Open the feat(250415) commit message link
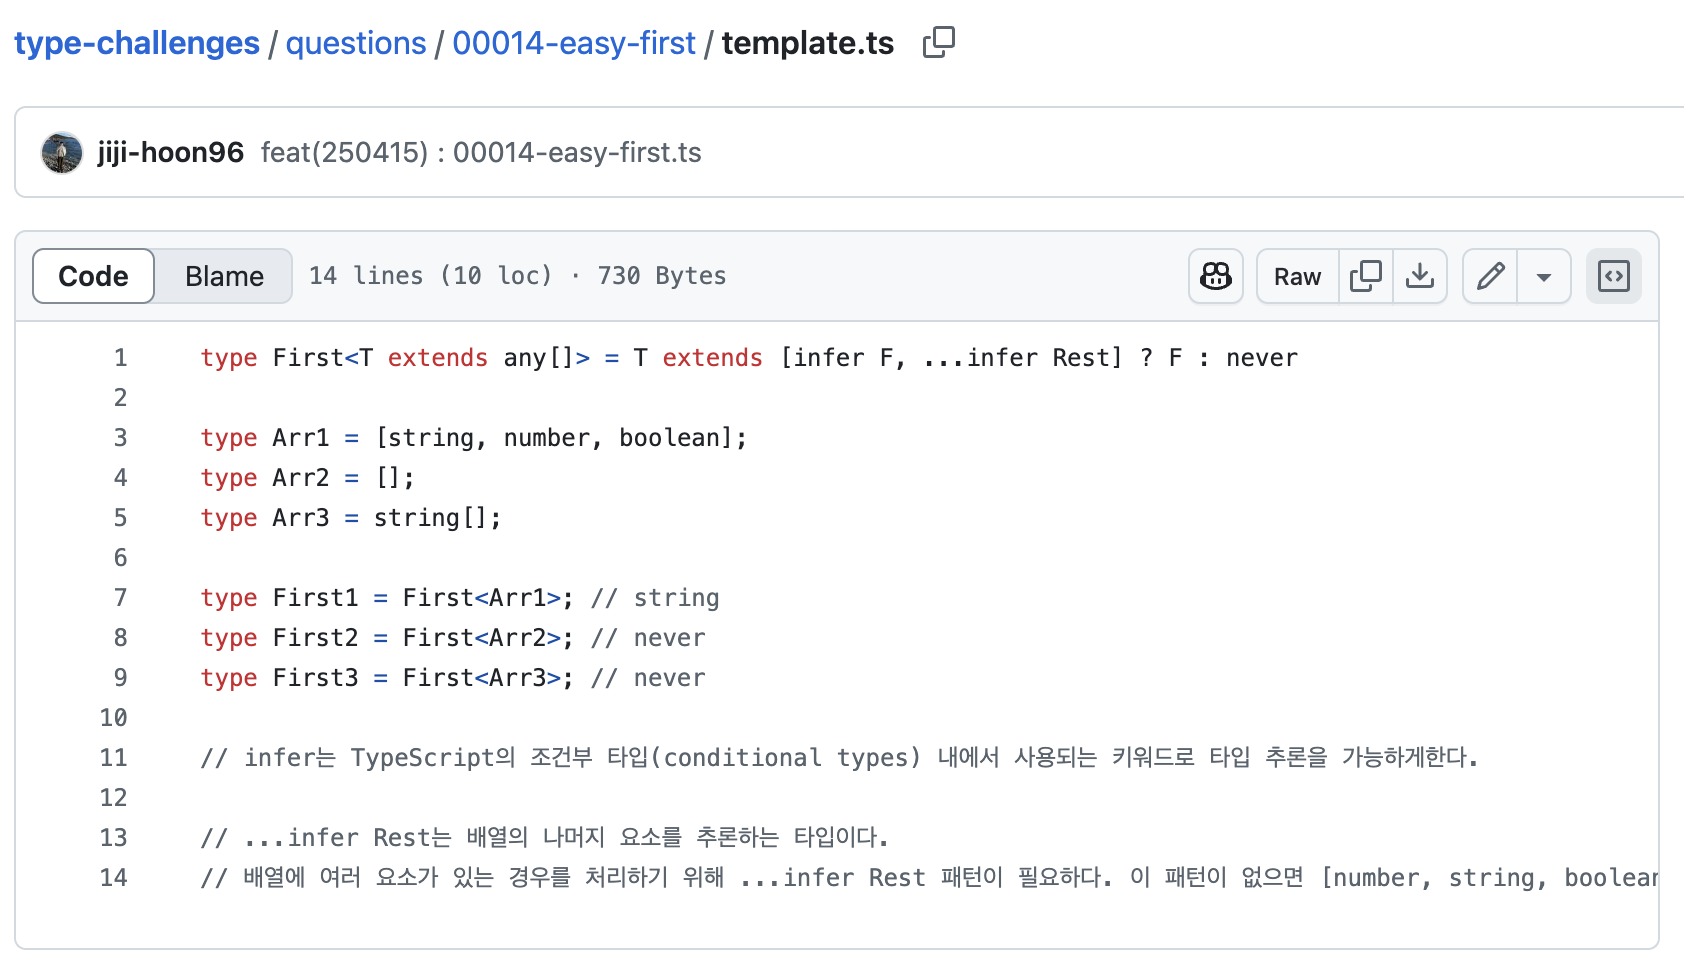The height and width of the screenshot is (954, 1684). pyautogui.click(x=481, y=153)
